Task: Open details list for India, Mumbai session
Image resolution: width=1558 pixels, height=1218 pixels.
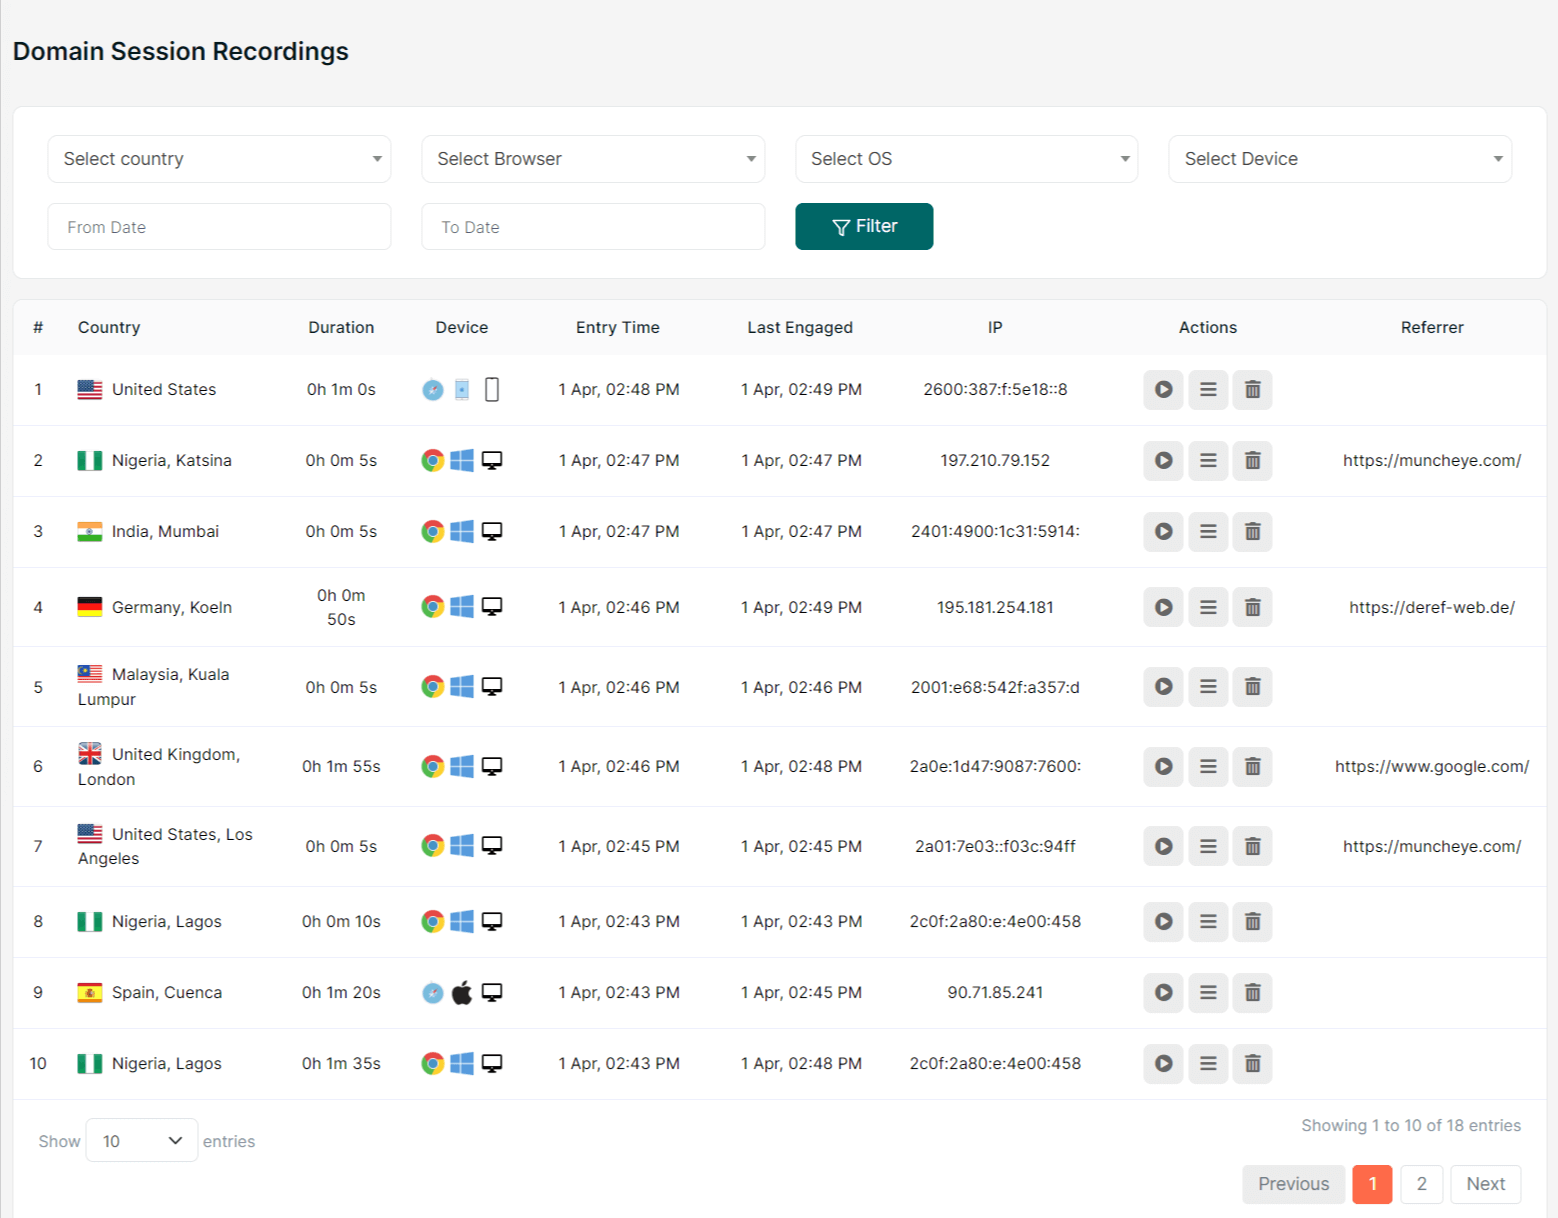Action: 1208,532
